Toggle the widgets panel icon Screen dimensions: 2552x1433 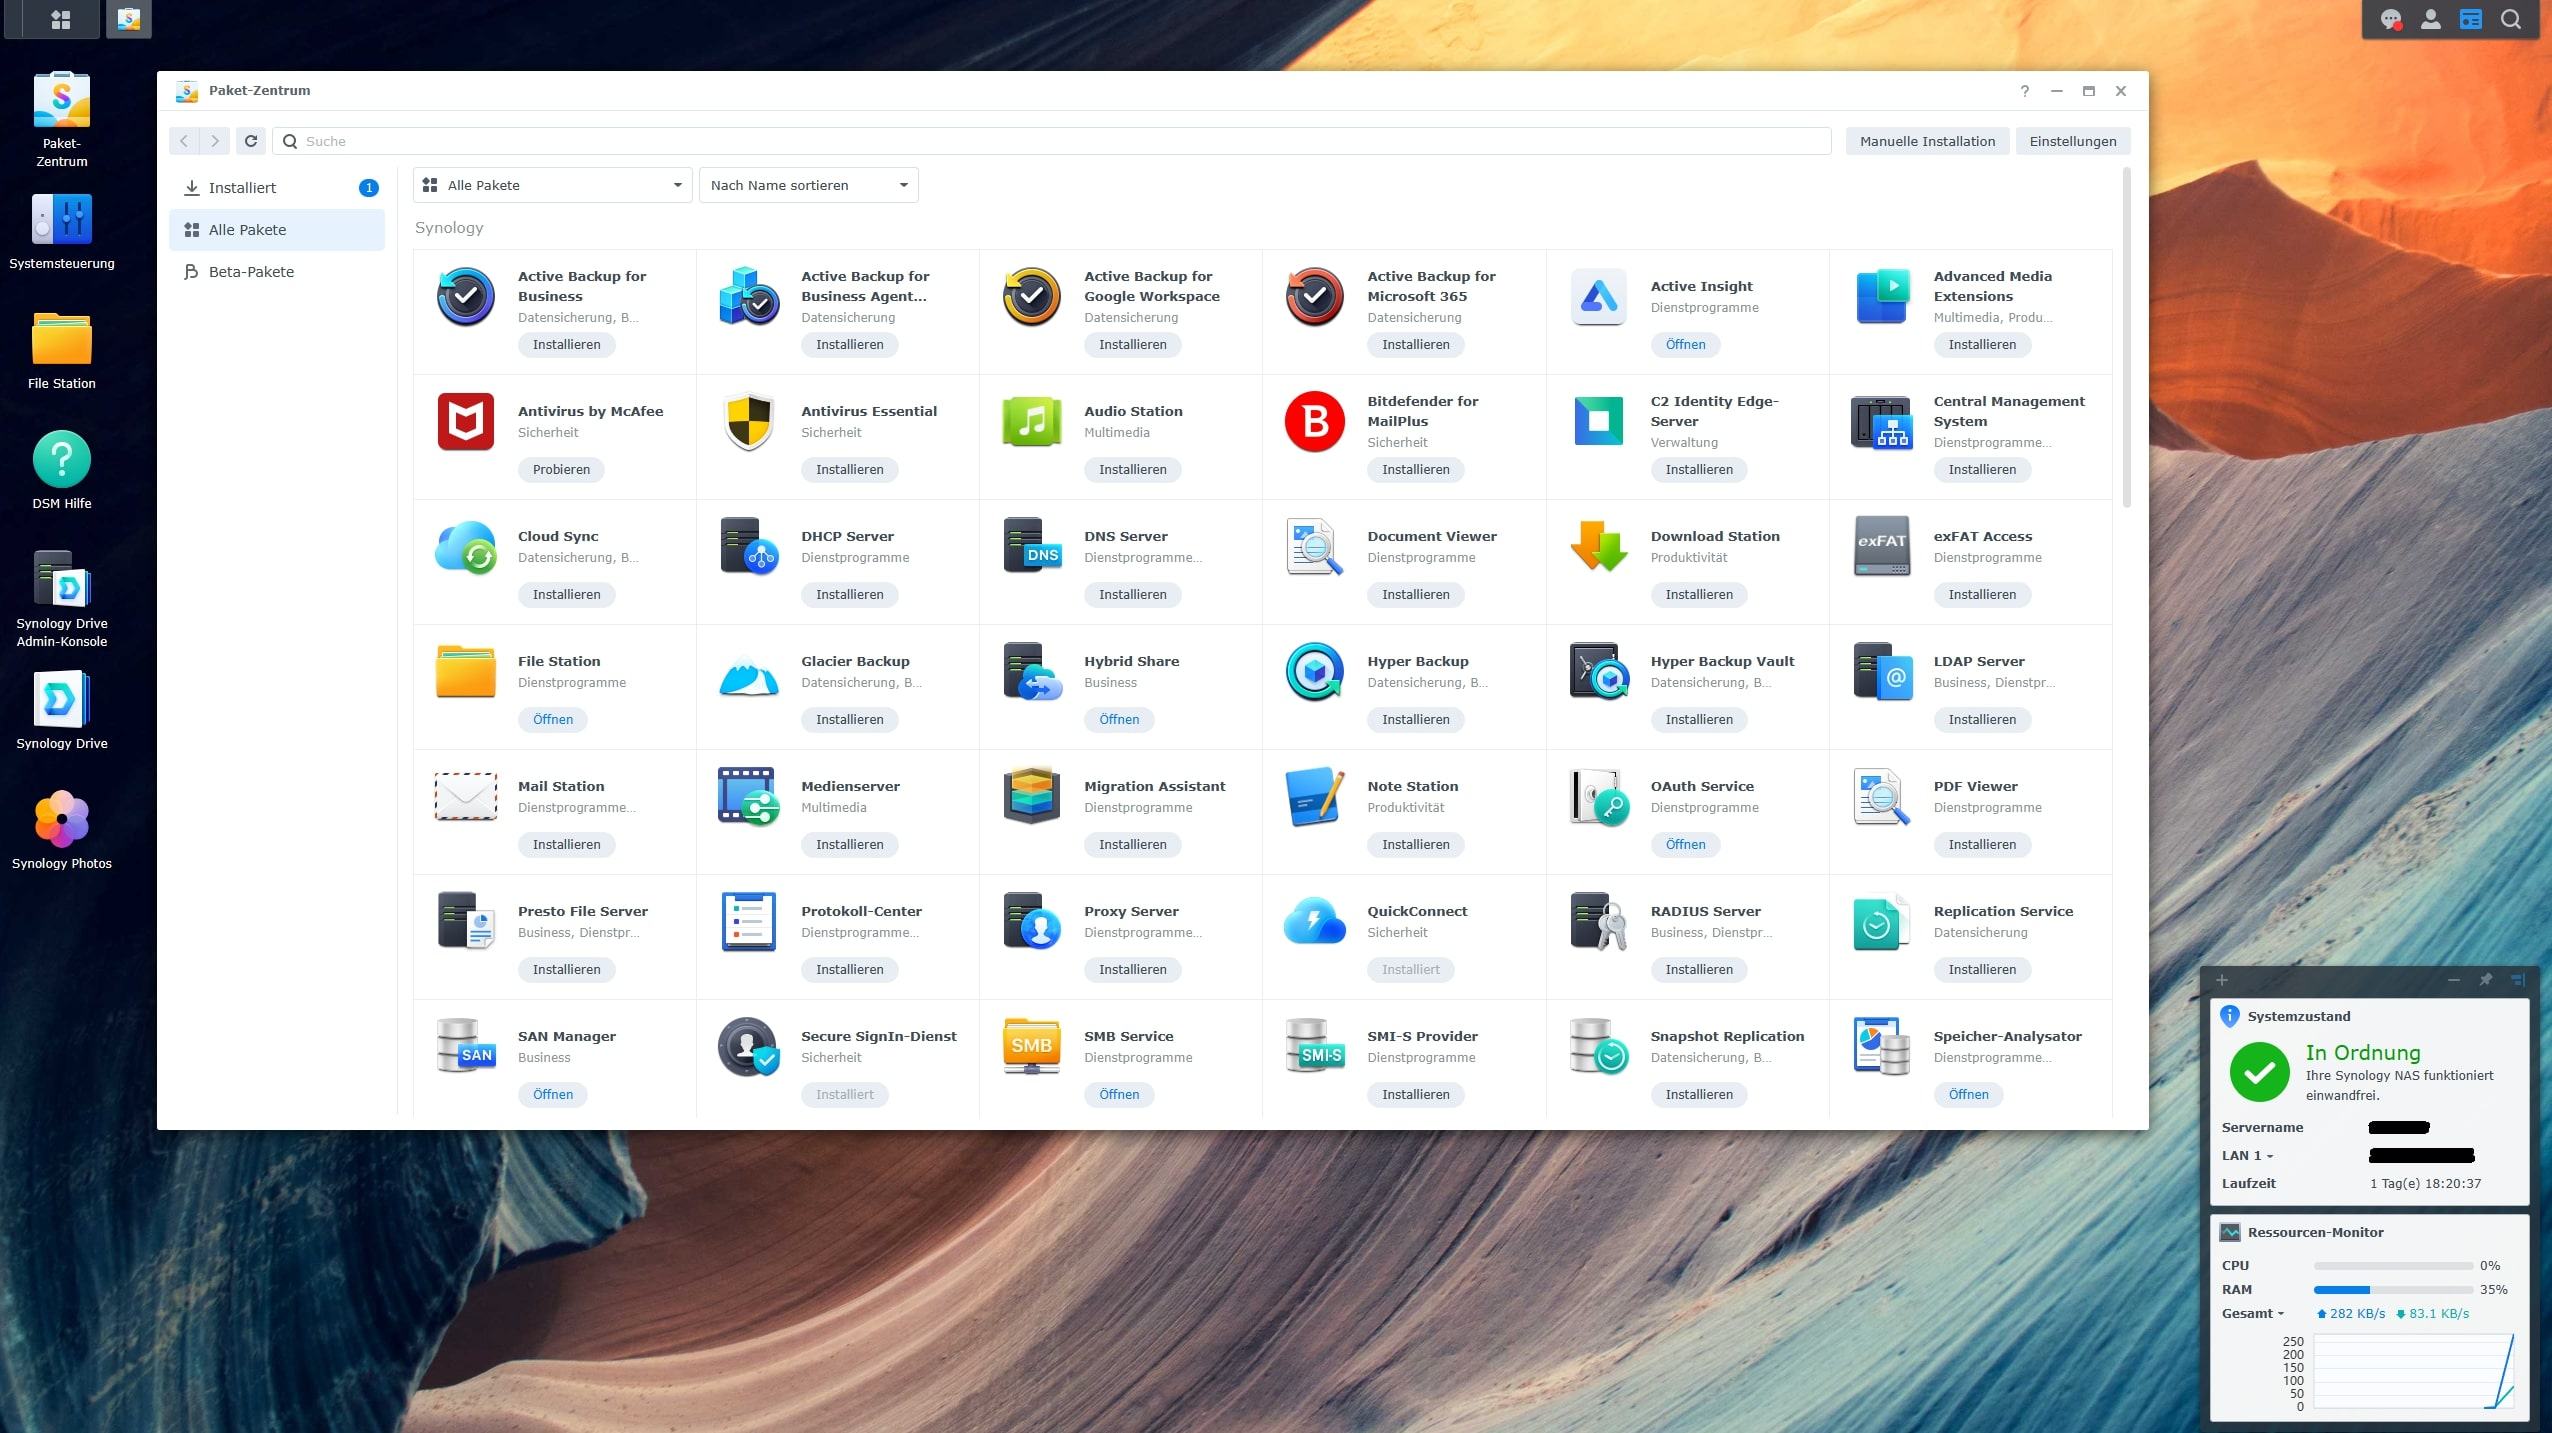(2471, 19)
